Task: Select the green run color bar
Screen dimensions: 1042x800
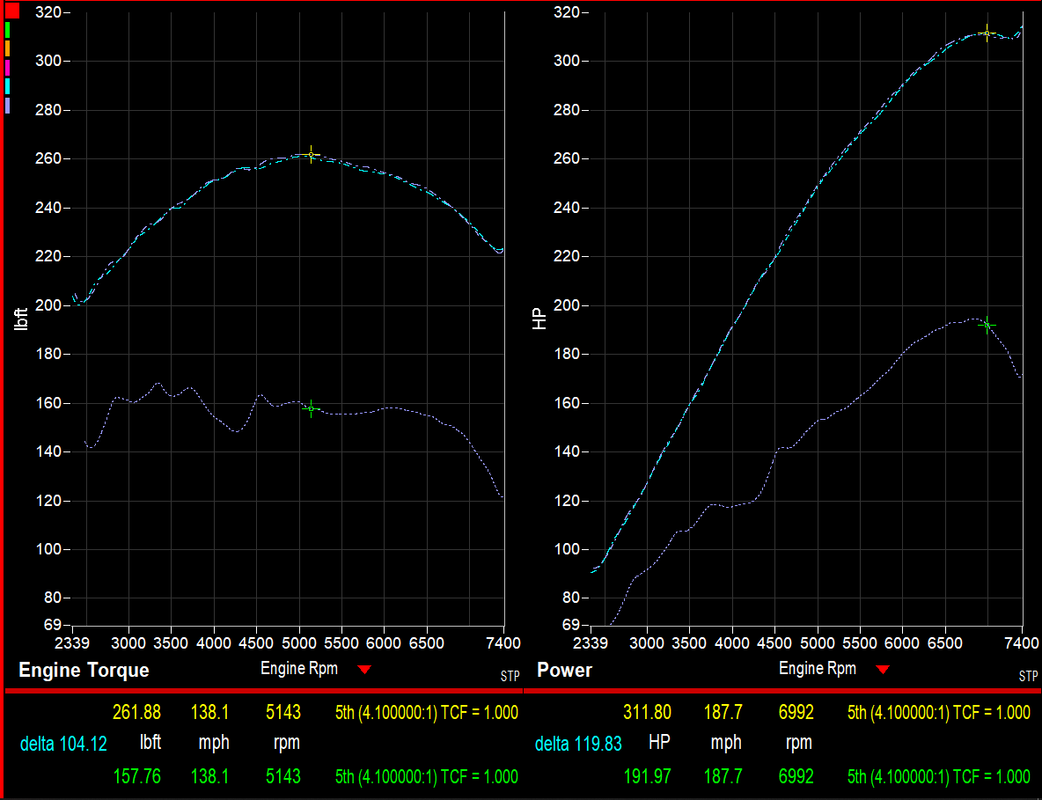Action: point(7,29)
